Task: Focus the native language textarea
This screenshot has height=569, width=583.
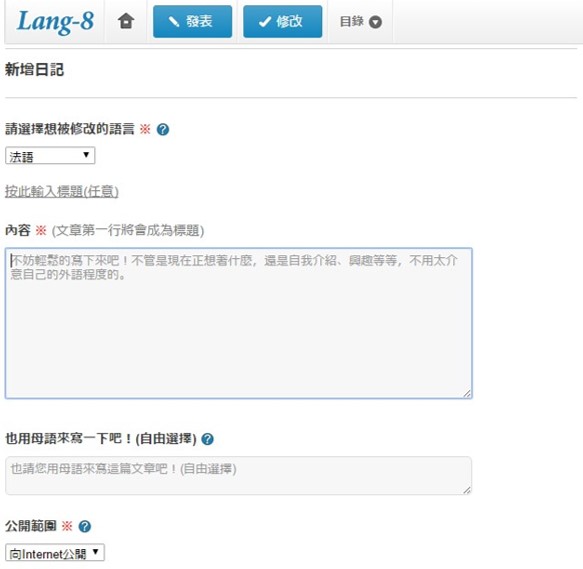Action: (238, 476)
